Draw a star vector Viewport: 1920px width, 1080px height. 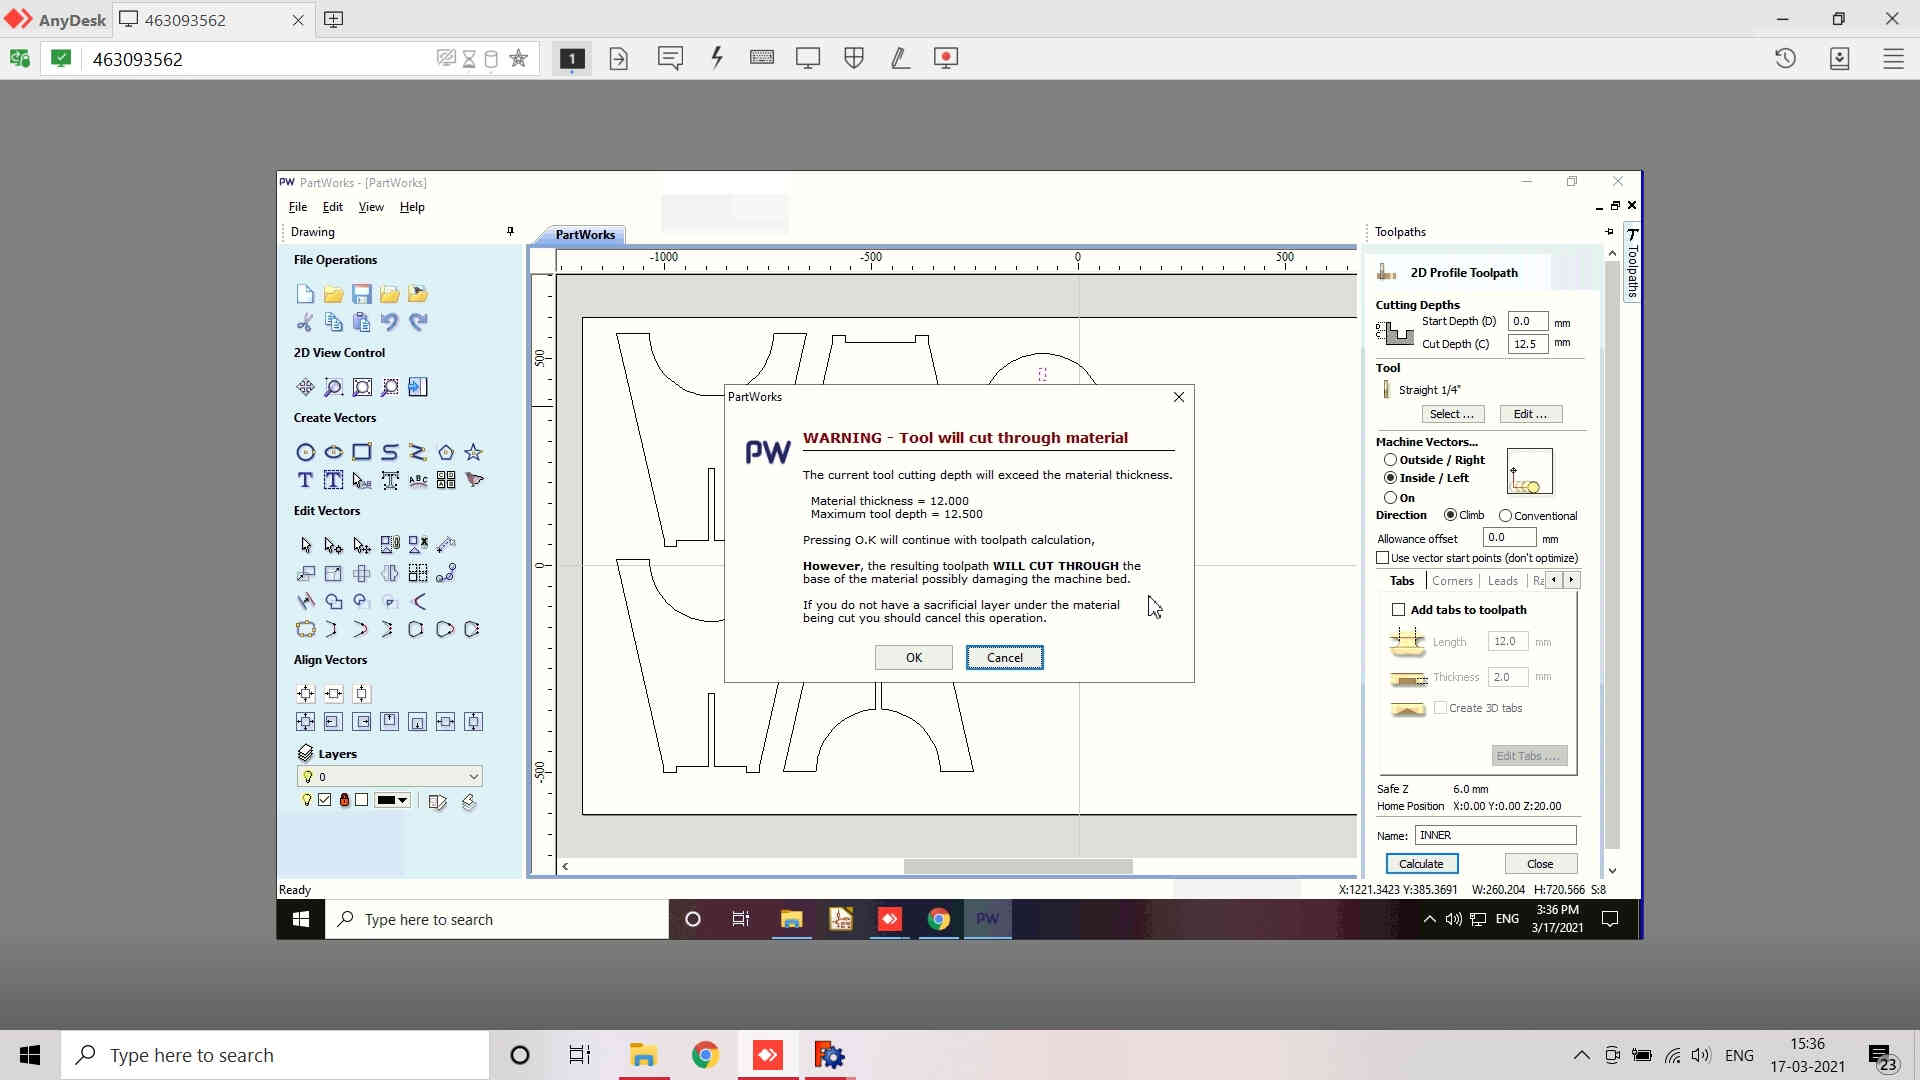pos(474,452)
